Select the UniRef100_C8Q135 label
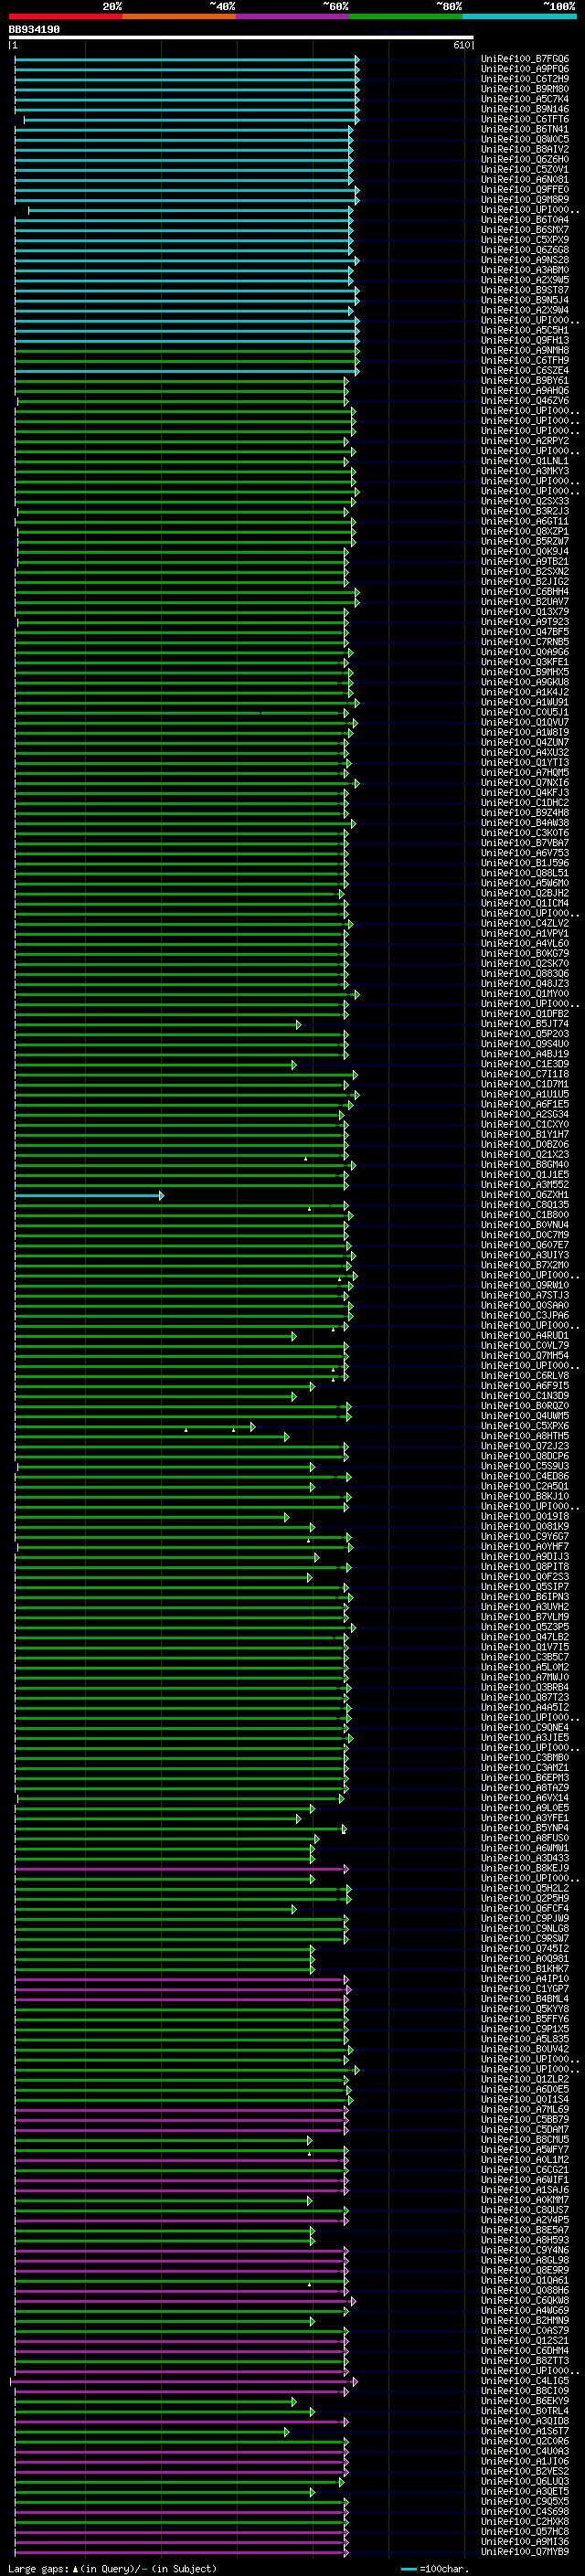The image size is (585, 2576). 525,1204
